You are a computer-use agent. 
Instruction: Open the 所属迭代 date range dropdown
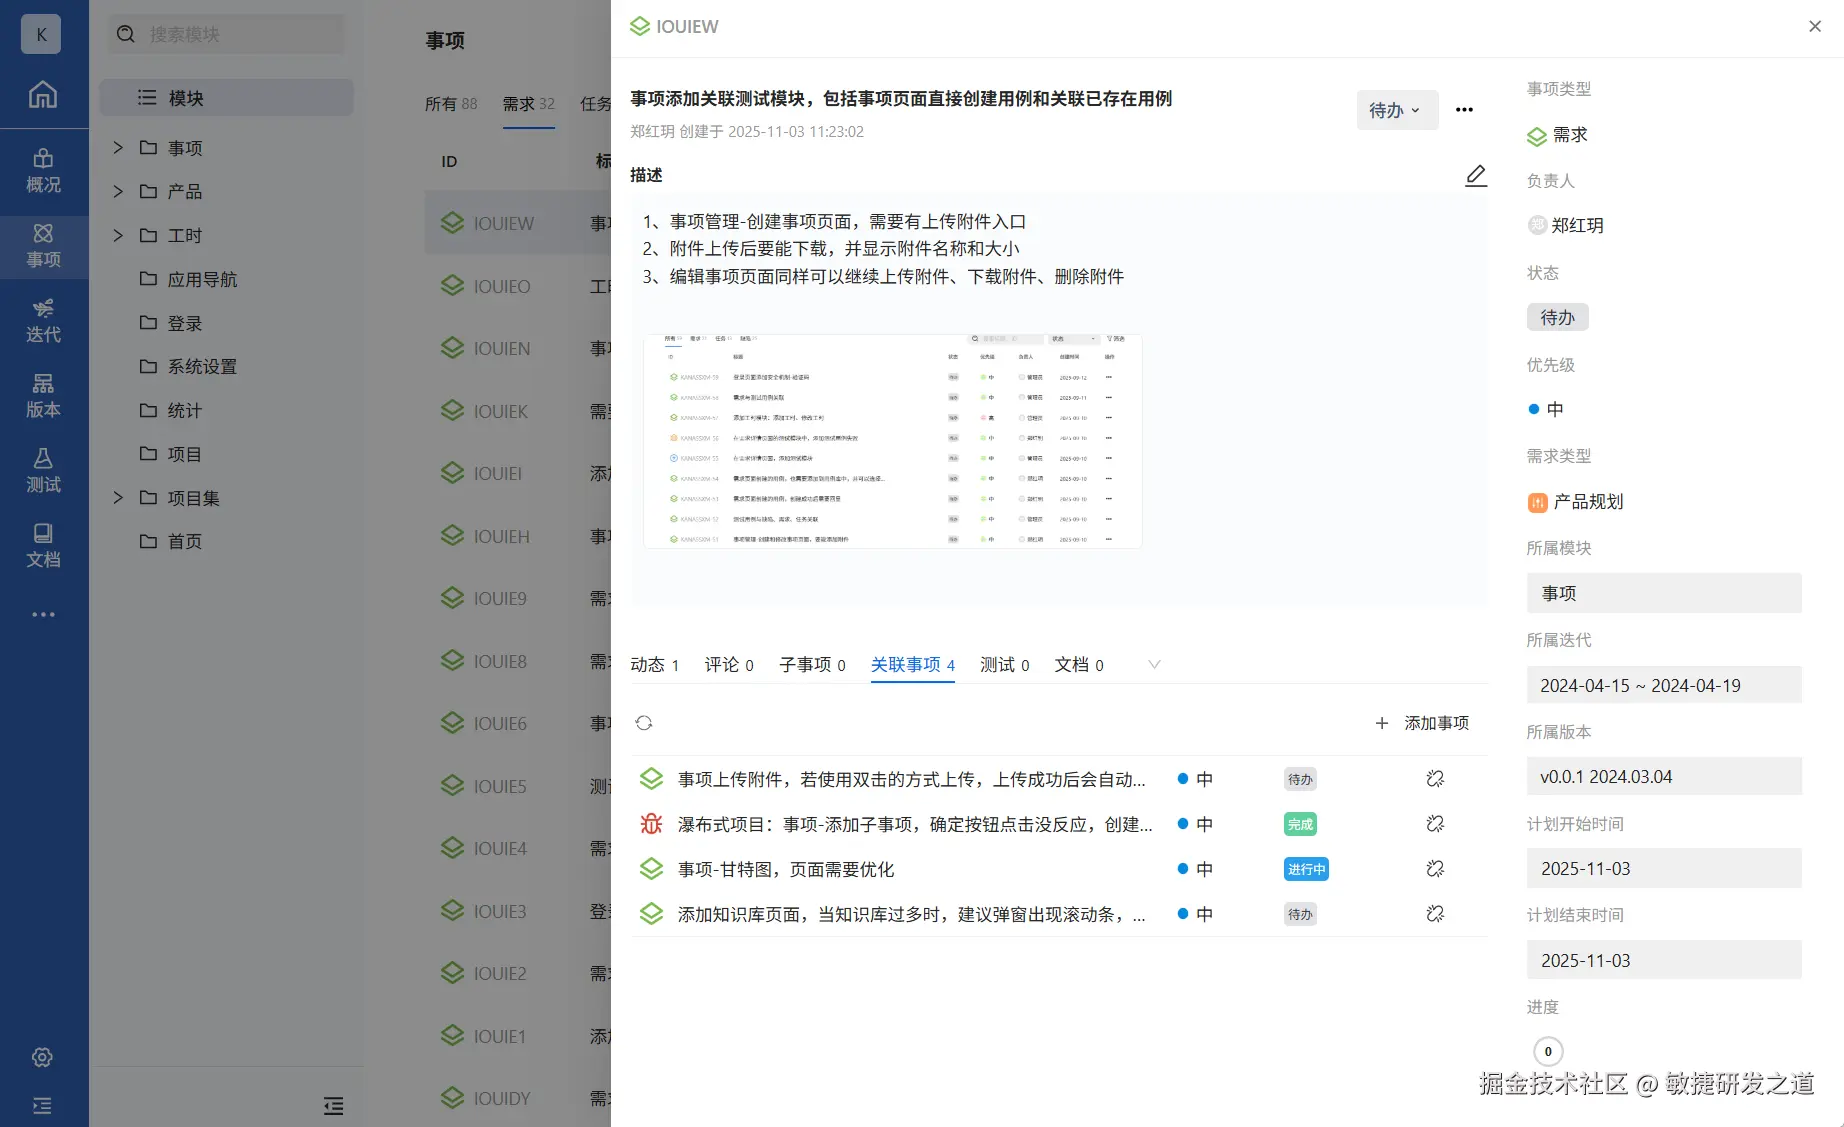tap(1664, 685)
